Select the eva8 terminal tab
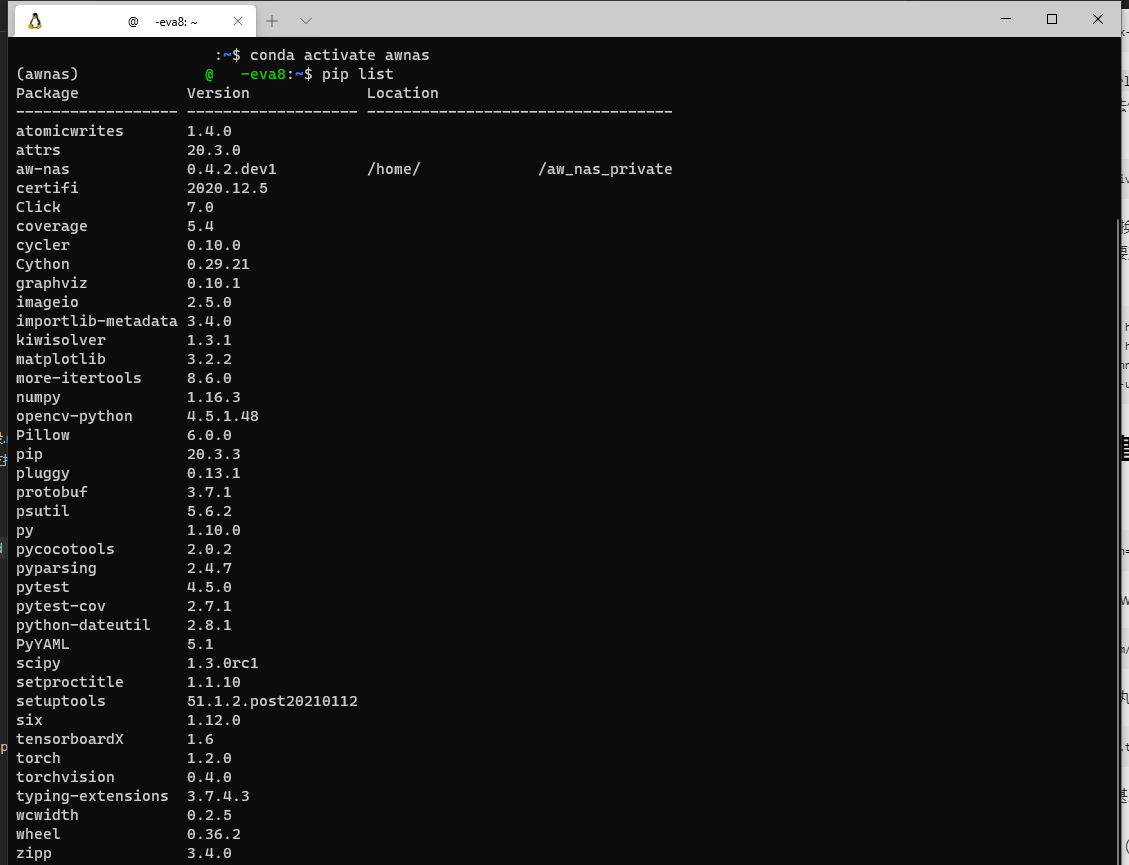1129x865 pixels. [135, 21]
